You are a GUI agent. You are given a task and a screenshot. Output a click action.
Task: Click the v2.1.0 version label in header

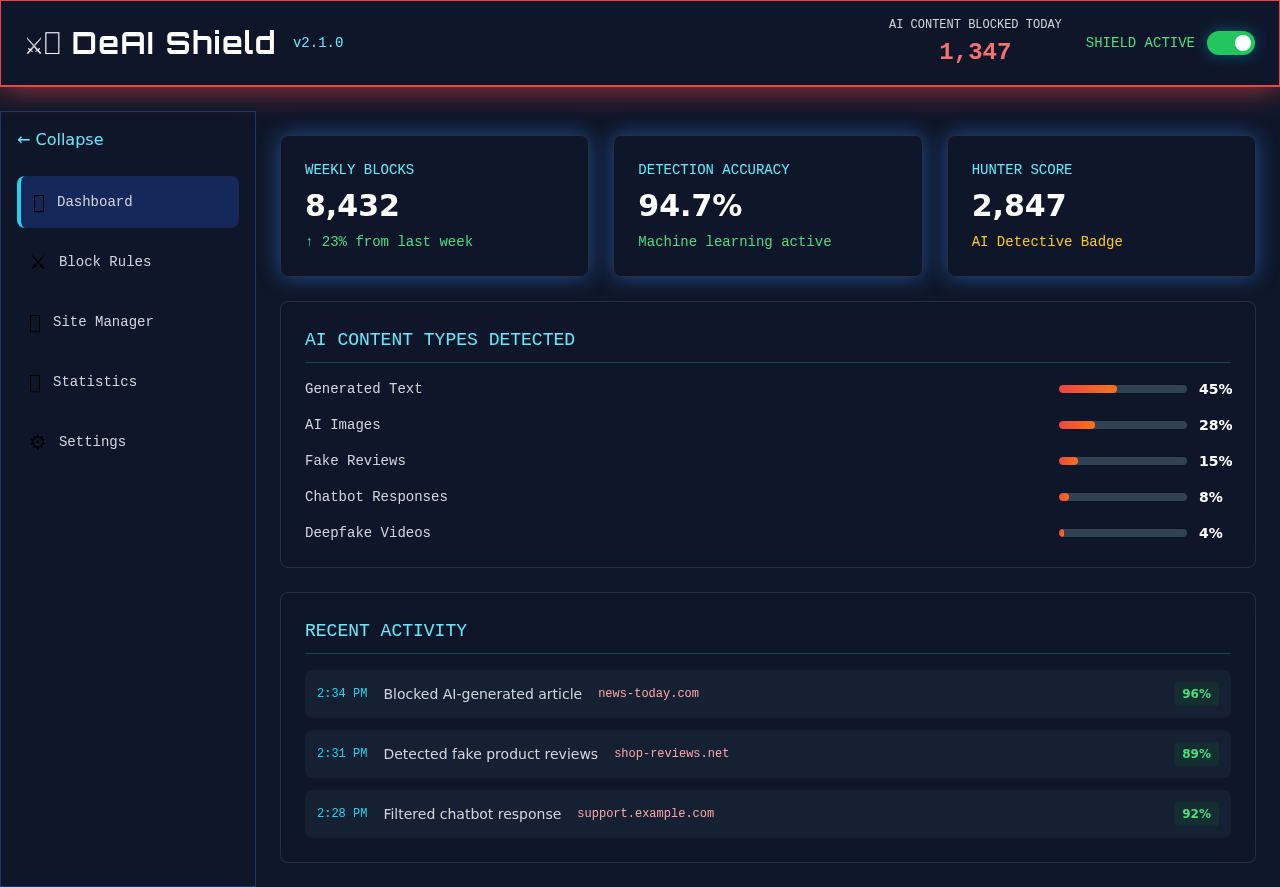click(318, 43)
